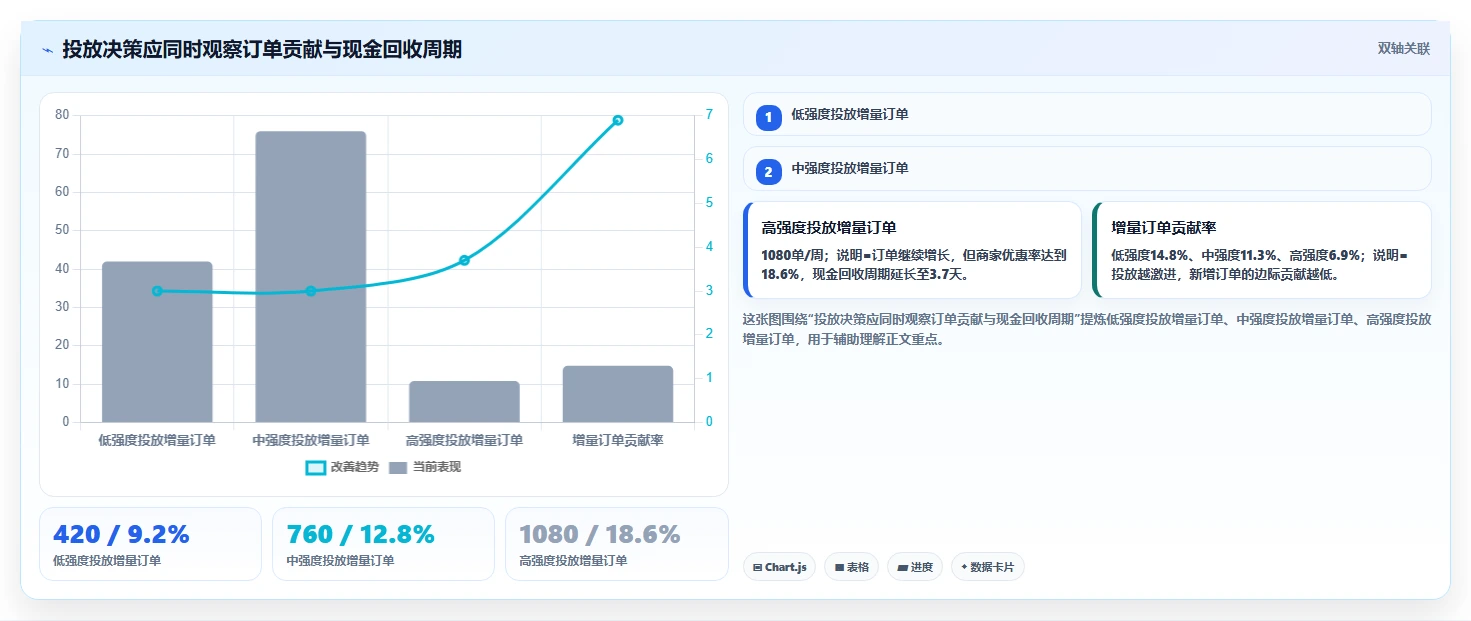Click the icon in the Chart.js tag

pos(757,567)
